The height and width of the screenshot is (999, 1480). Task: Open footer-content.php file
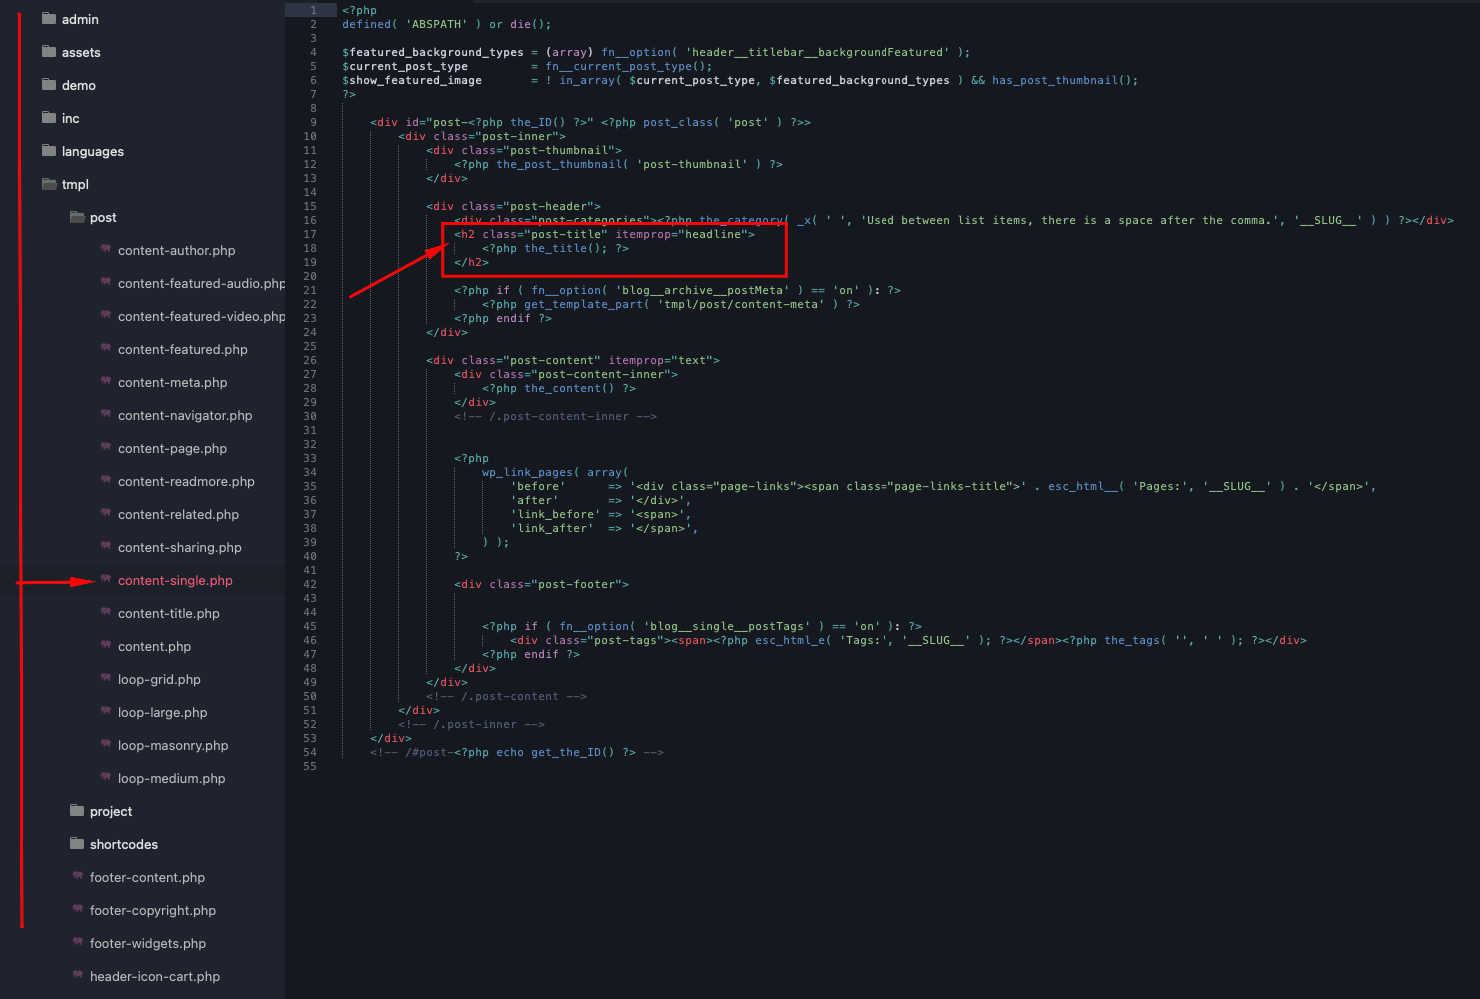click(x=147, y=877)
